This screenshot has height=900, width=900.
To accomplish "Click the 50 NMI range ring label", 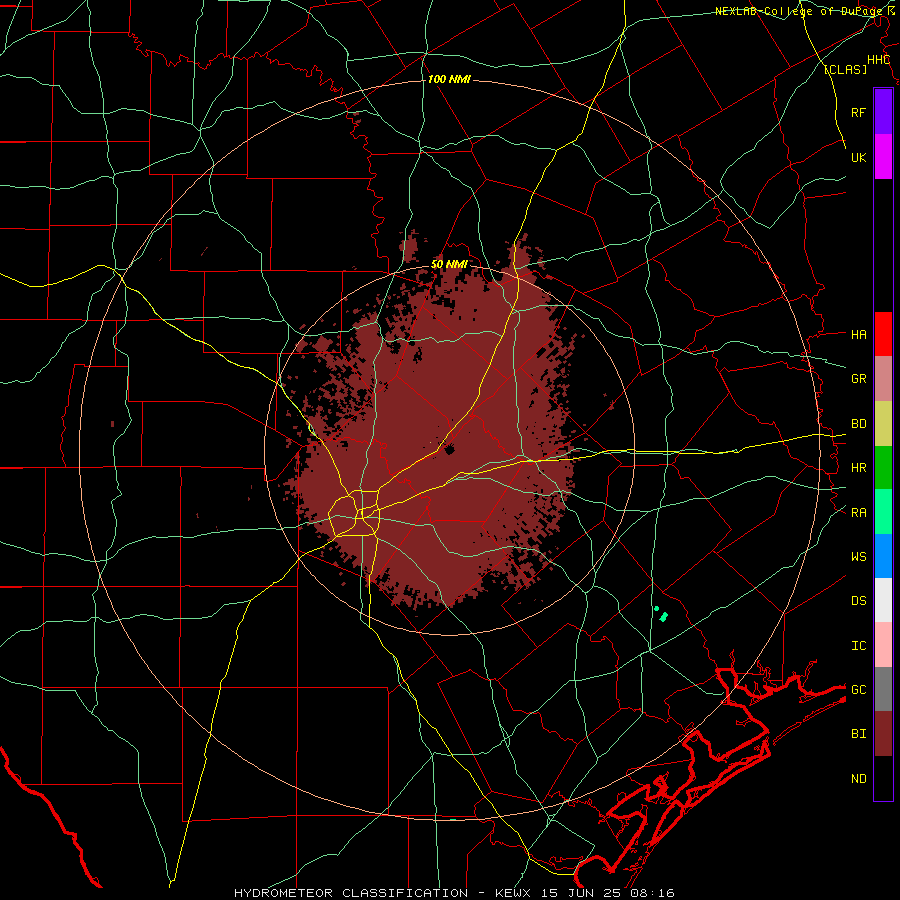I will tap(449, 264).
